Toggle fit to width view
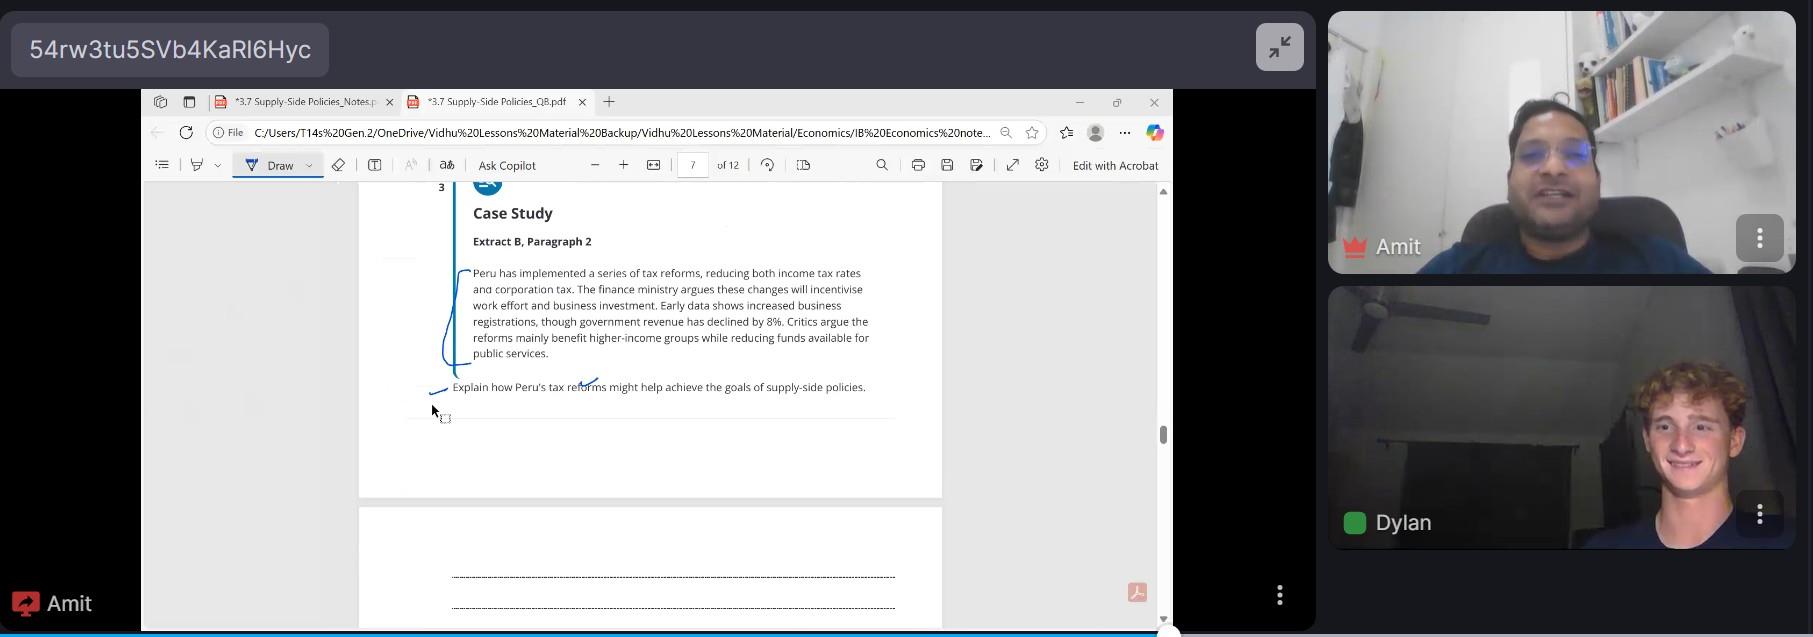This screenshot has height=637, width=1813. point(653,165)
